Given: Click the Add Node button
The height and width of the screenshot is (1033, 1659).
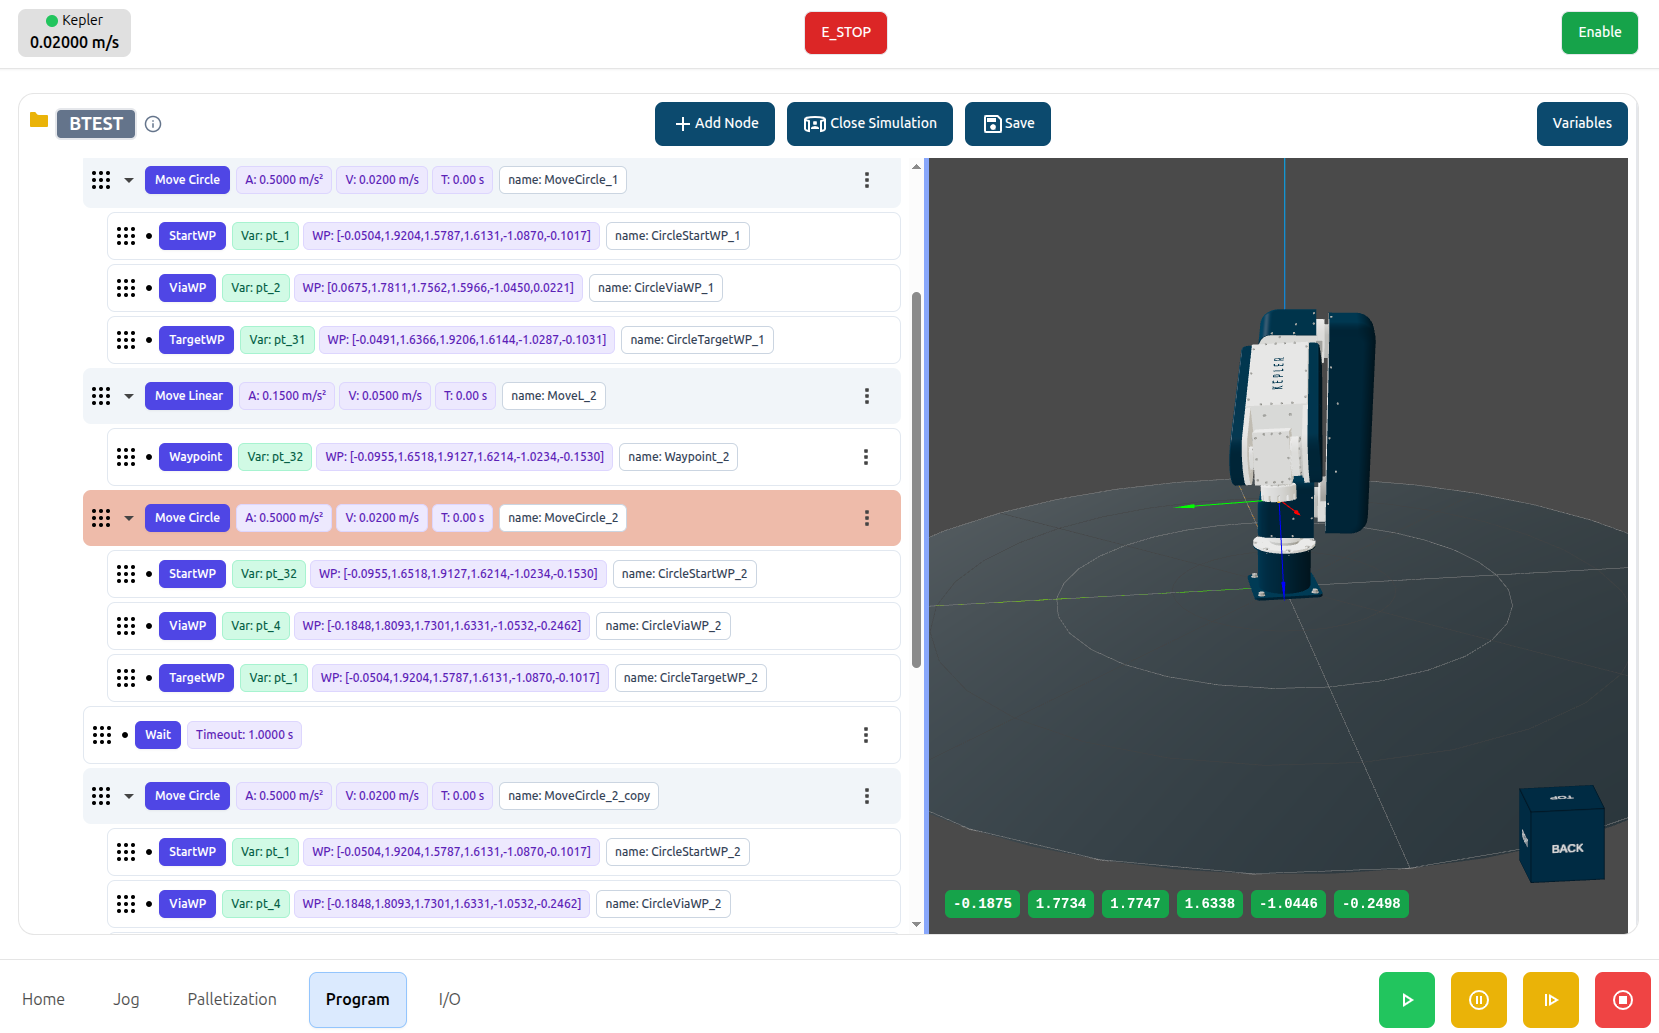Looking at the screenshot, I should tap(715, 124).
